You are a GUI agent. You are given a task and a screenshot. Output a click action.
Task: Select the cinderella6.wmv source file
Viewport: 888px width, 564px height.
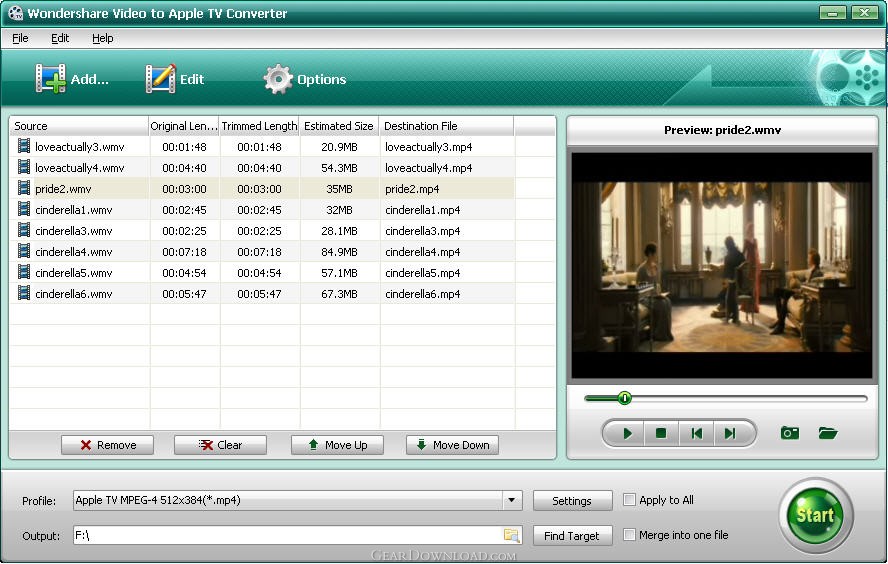tap(74, 294)
